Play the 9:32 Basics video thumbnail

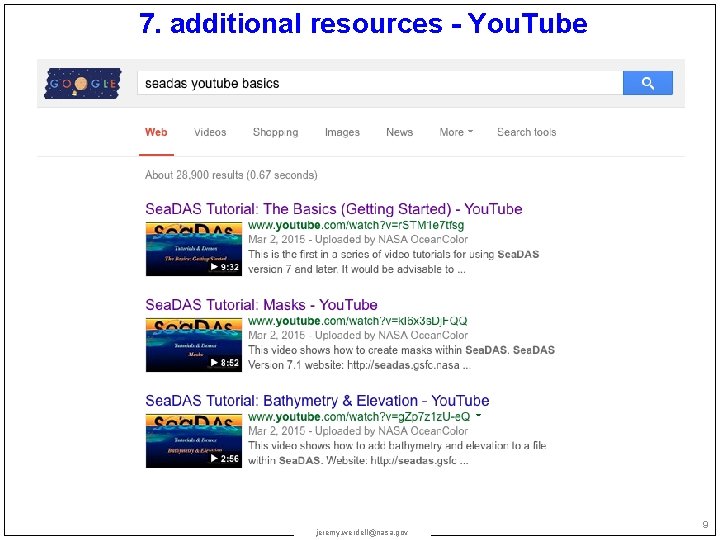pos(194,249)
